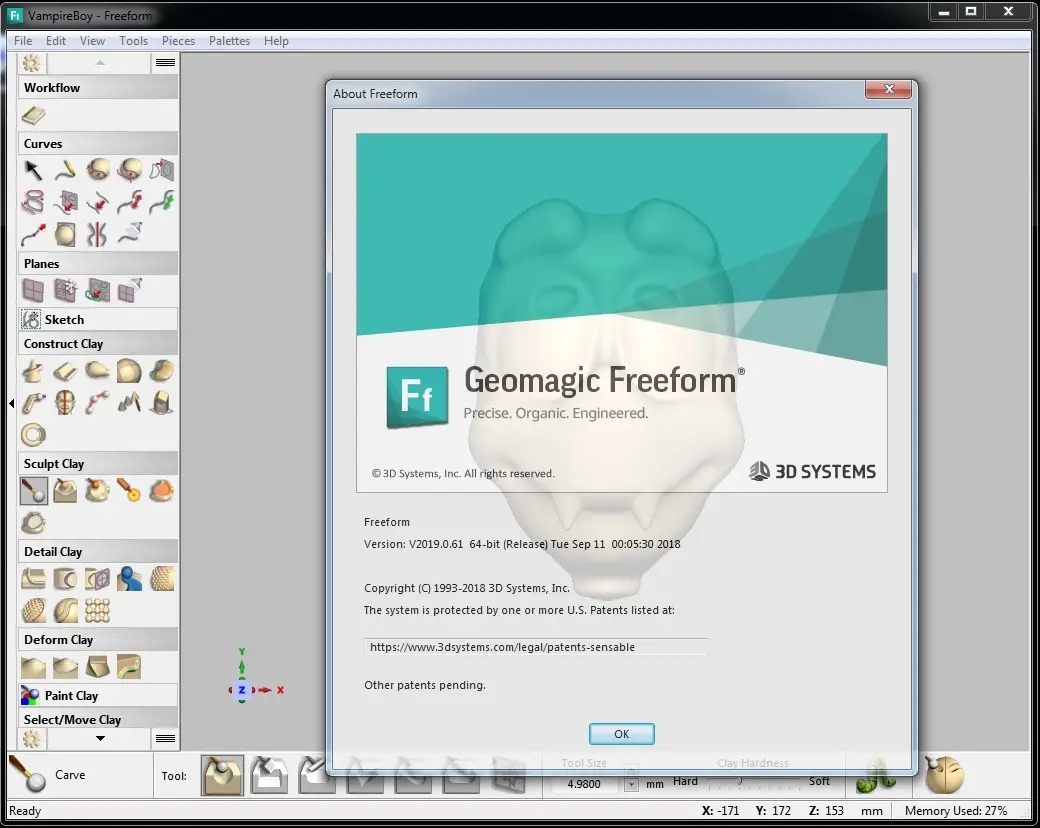Click the green clay pieces icon in bottom bar
Screen dimensions: 1040x828
(x=876, y=776)
